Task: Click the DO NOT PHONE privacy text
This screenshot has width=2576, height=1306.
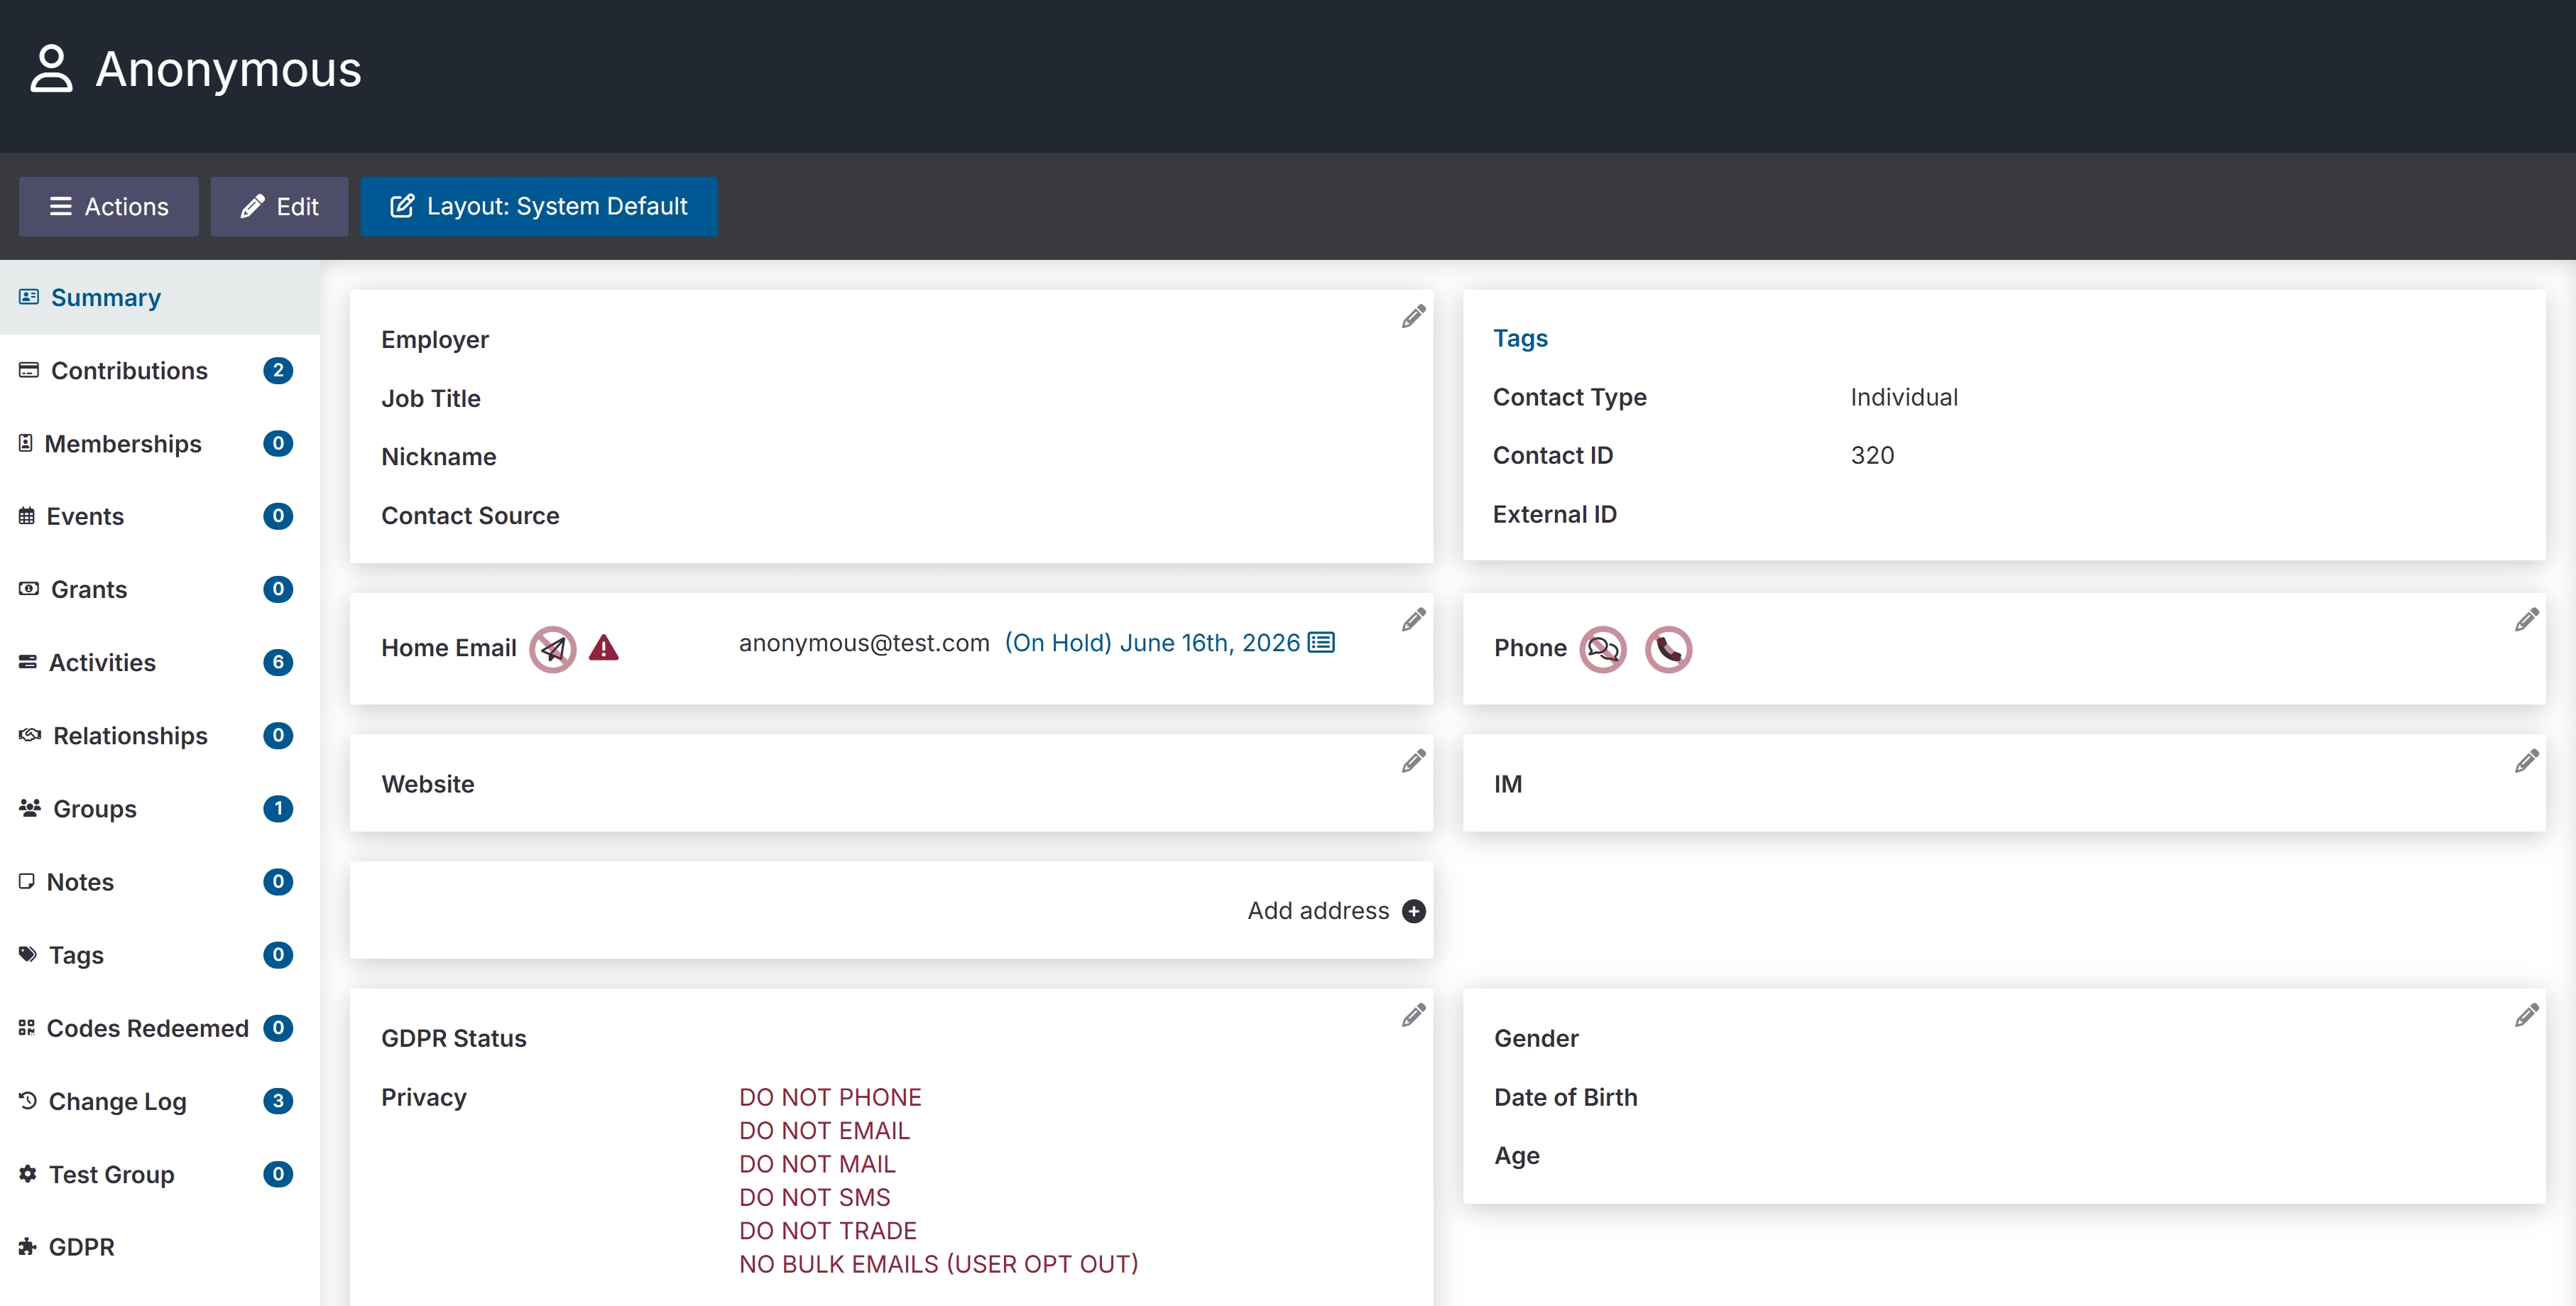Action: coord(830,1097)
